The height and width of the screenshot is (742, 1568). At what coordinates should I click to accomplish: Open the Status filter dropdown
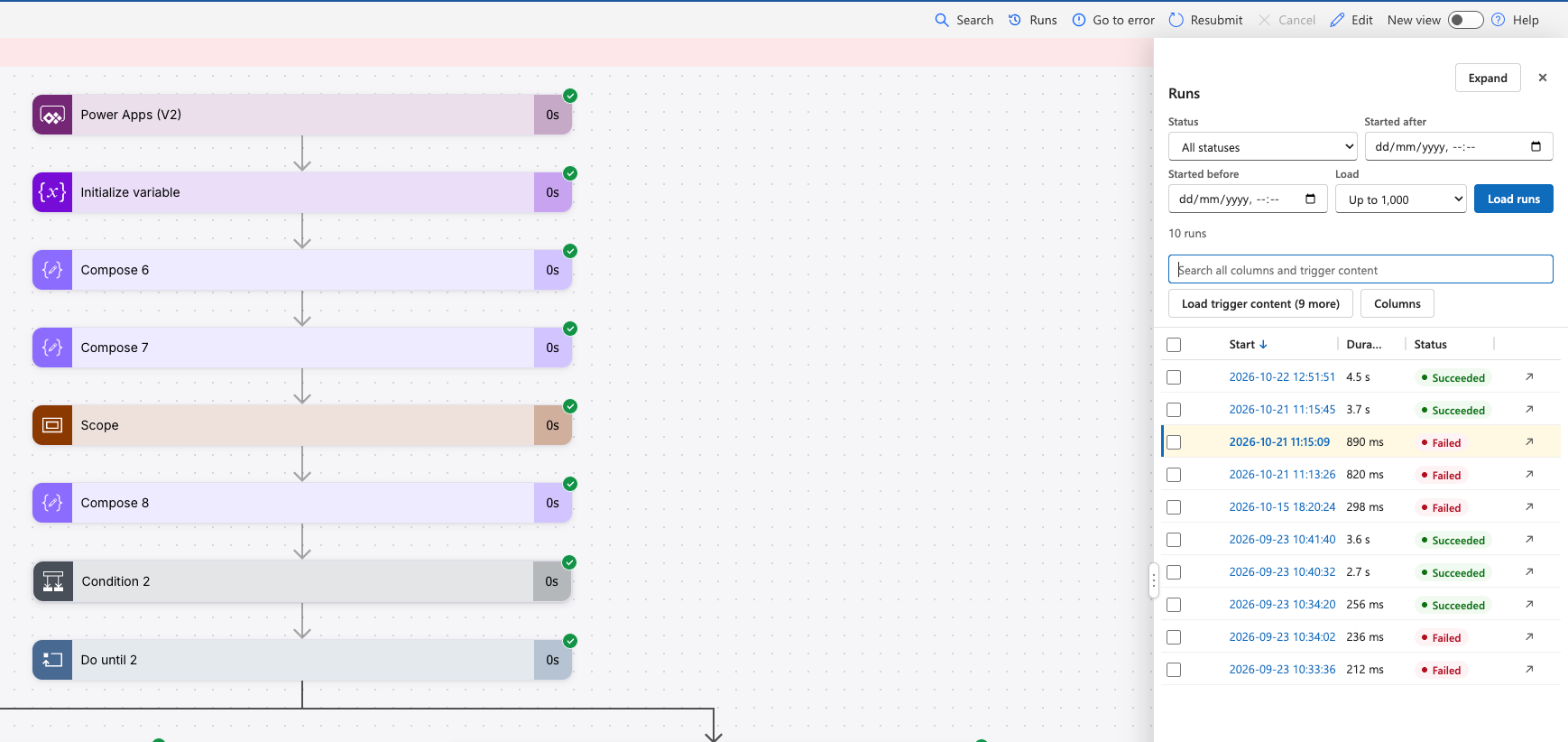click(1263, 147)
